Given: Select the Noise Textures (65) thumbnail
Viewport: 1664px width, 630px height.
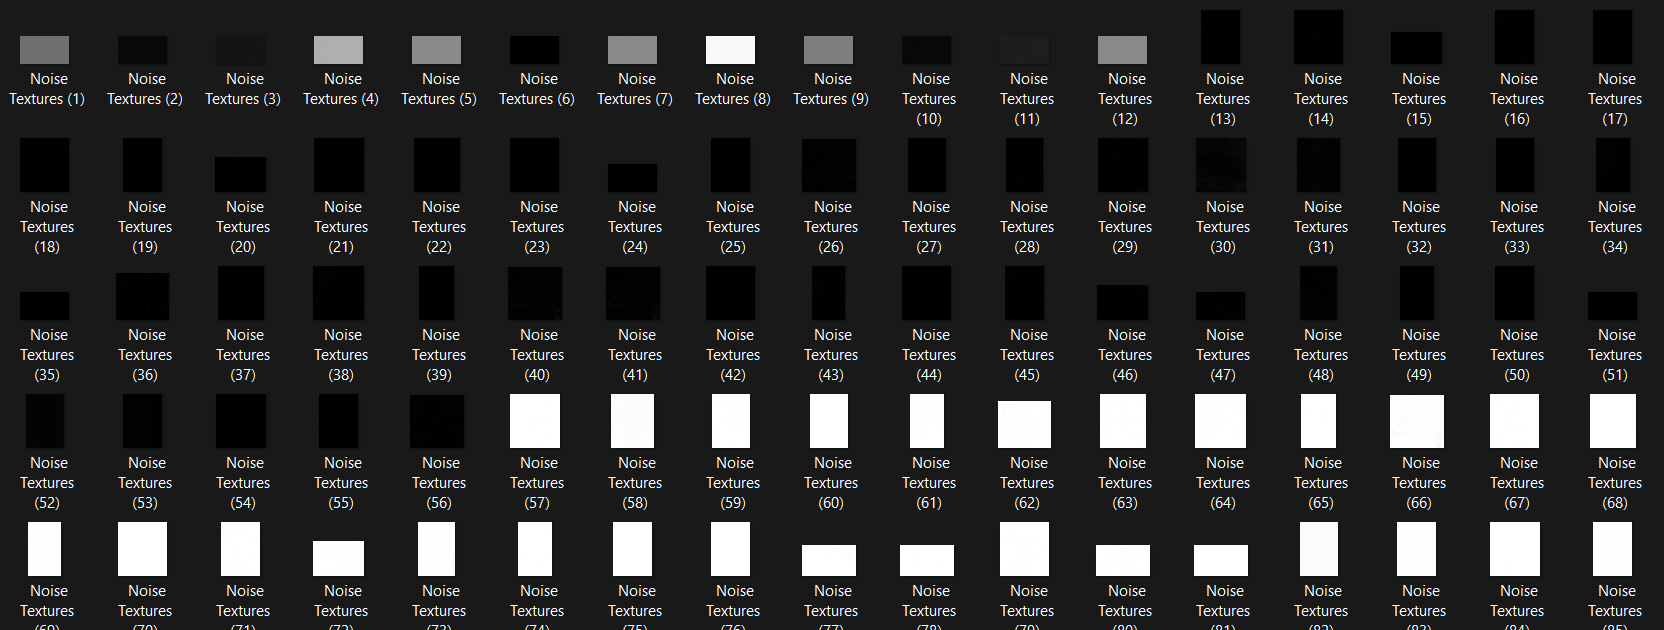Looking at the screenshot, I should [x=1319, y=421].
